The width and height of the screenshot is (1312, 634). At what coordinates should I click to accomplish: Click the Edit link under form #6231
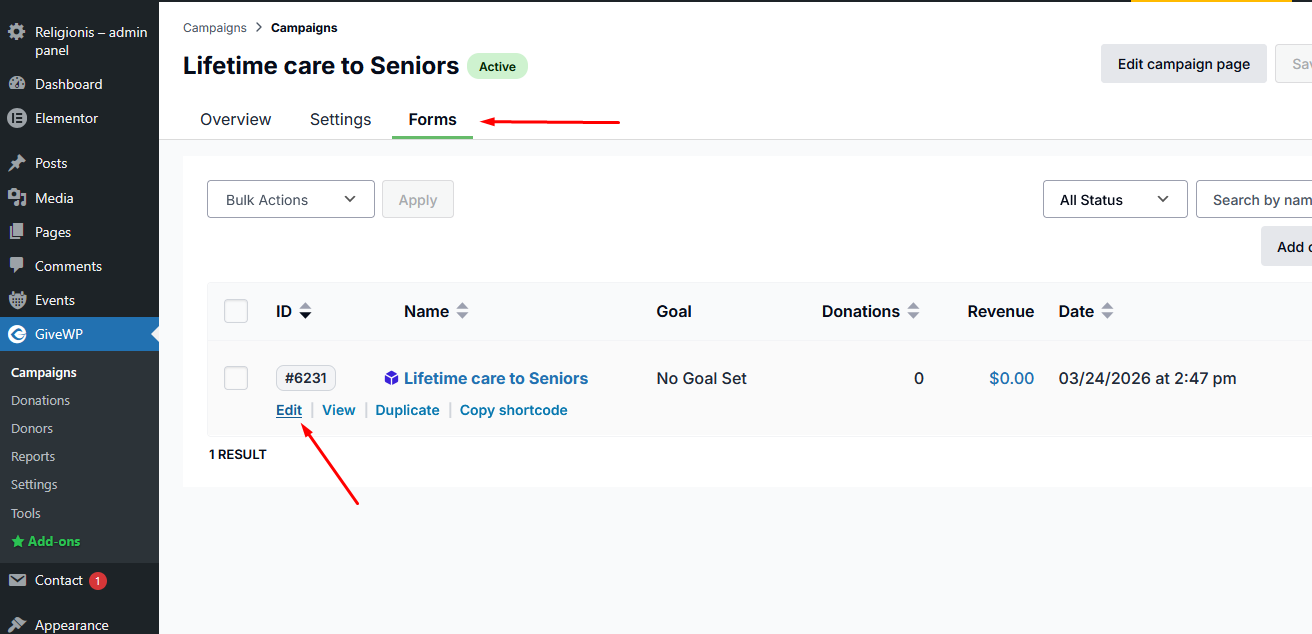pos(289,410)
